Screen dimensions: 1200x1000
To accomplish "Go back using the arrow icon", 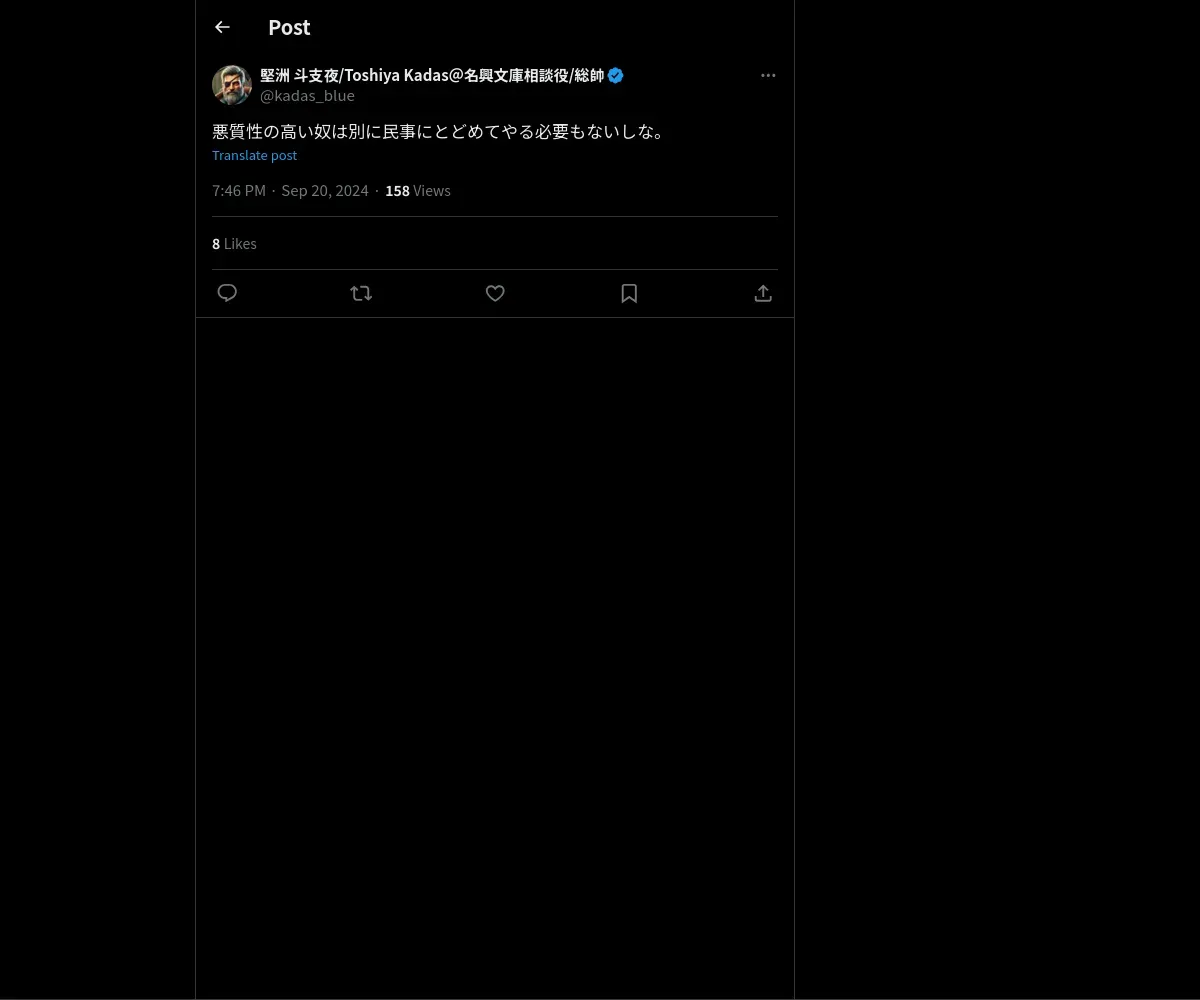I will tap(222, 27).
